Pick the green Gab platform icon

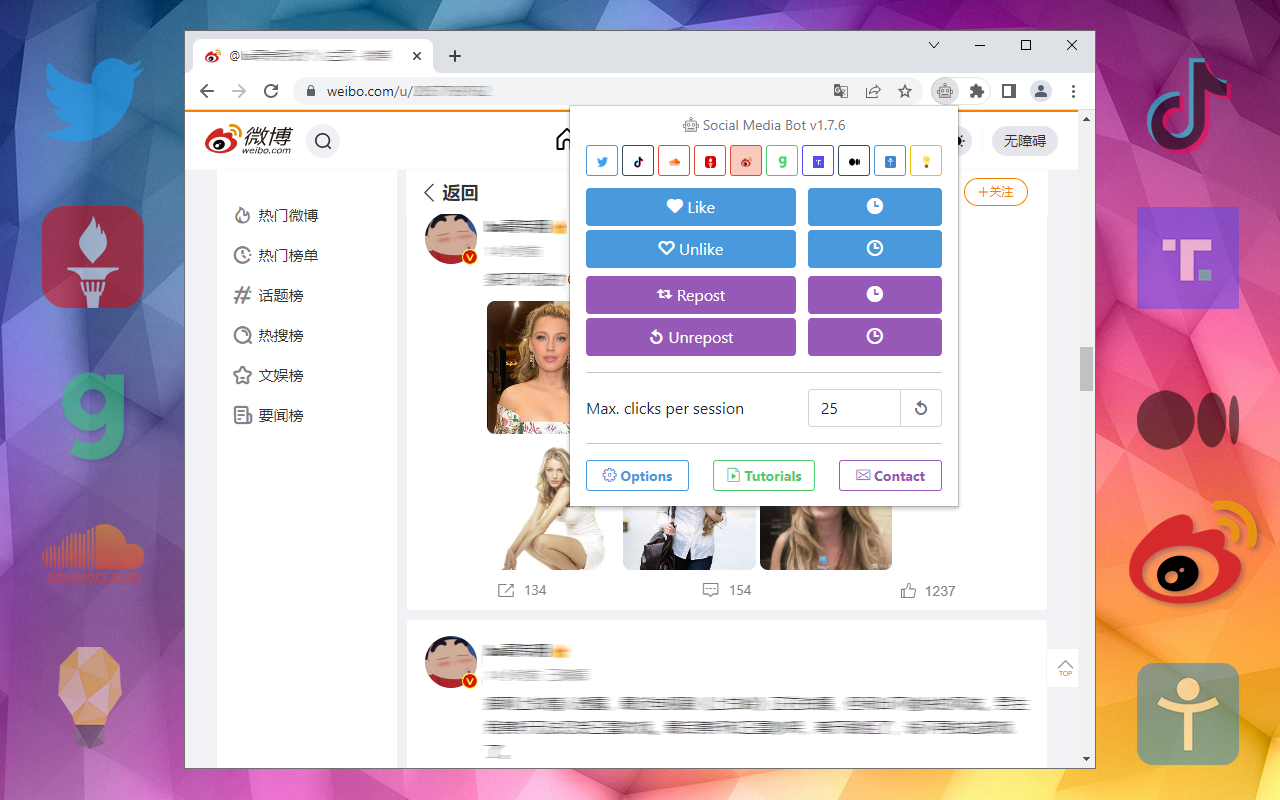click(x=782, y=161)
